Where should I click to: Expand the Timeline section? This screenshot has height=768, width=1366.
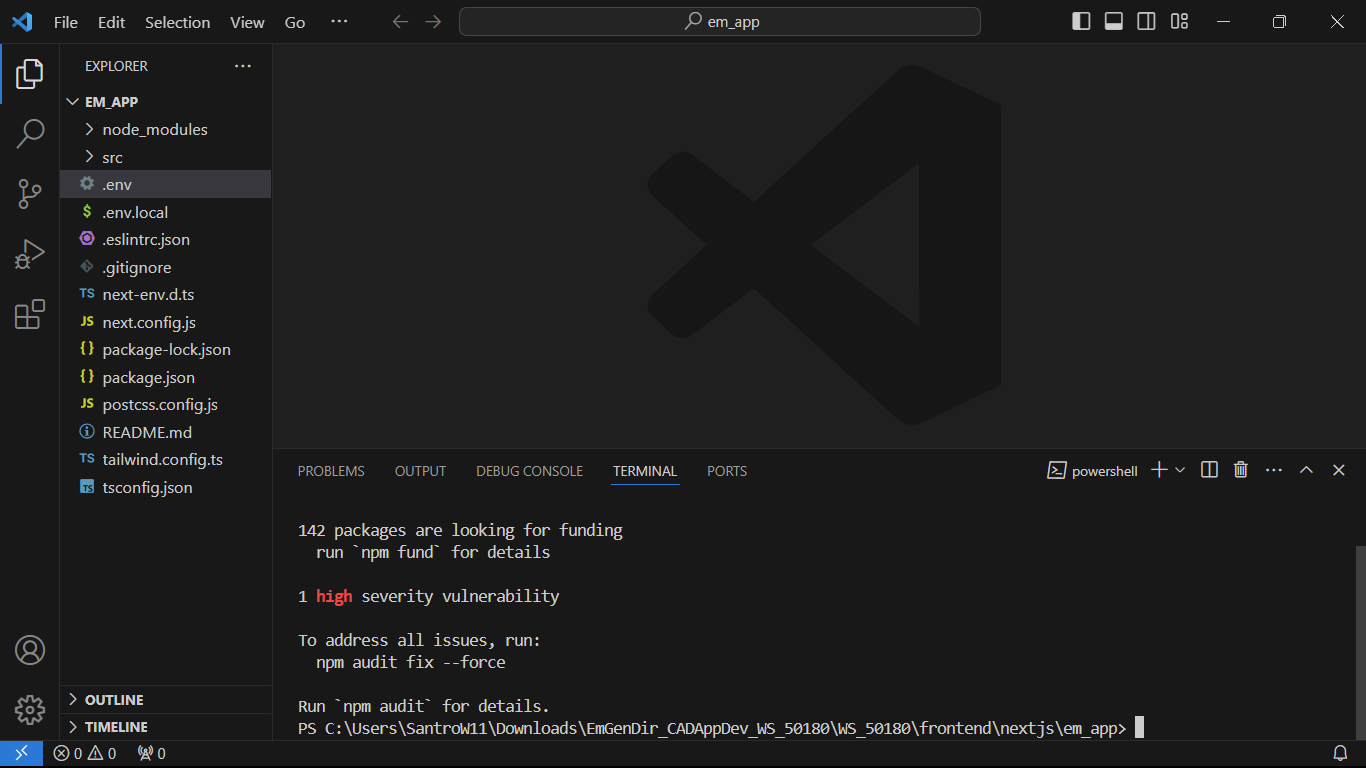coord(165,727)
